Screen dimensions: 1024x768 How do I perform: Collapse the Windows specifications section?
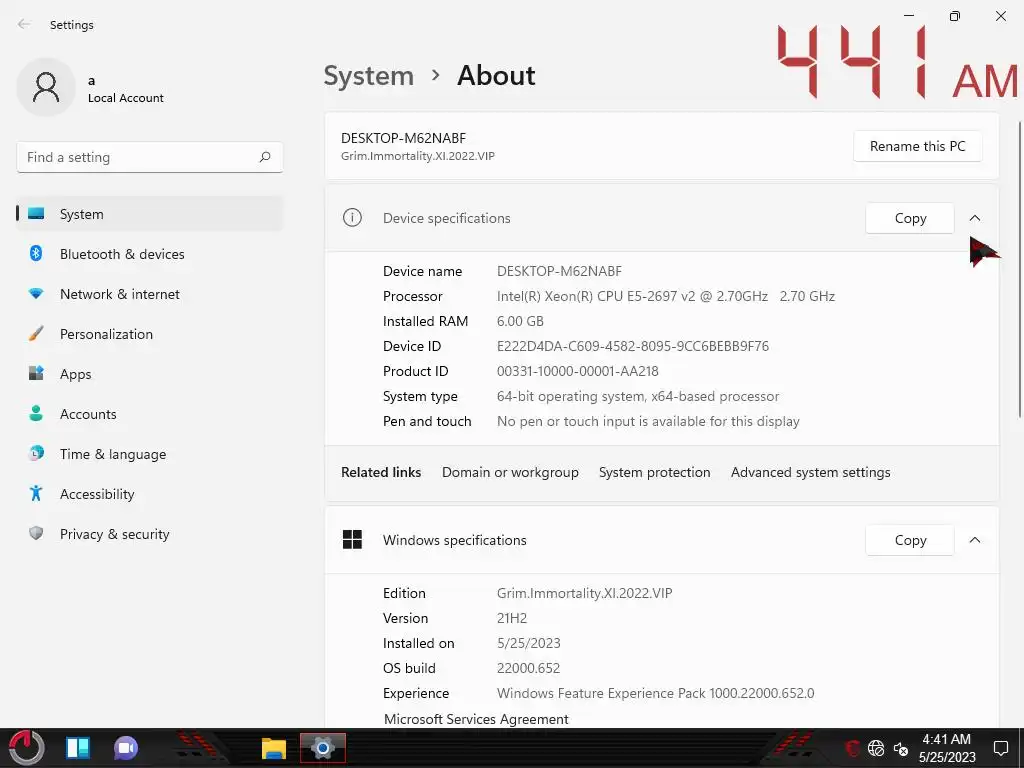[x=974, y=540]
